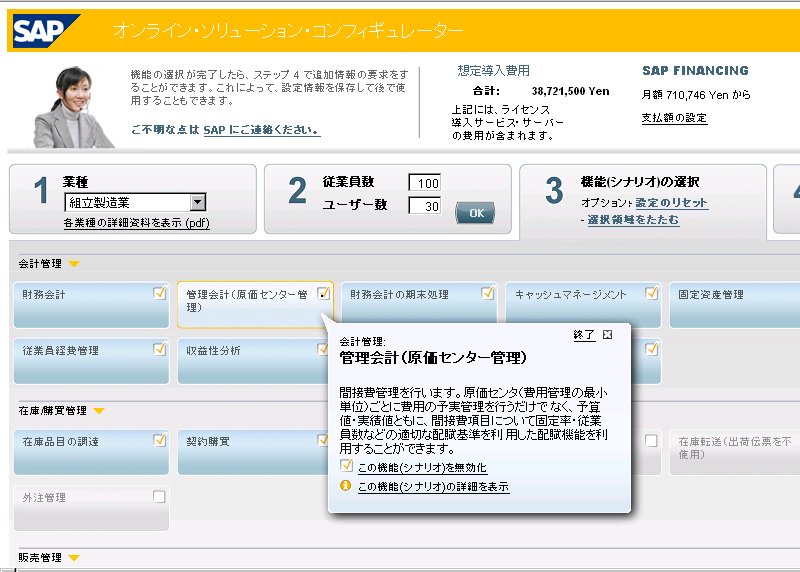800x572 pixels.
Task: Toggle the checkbox icon in popup for 無効化
Action: tap(346, 465)
